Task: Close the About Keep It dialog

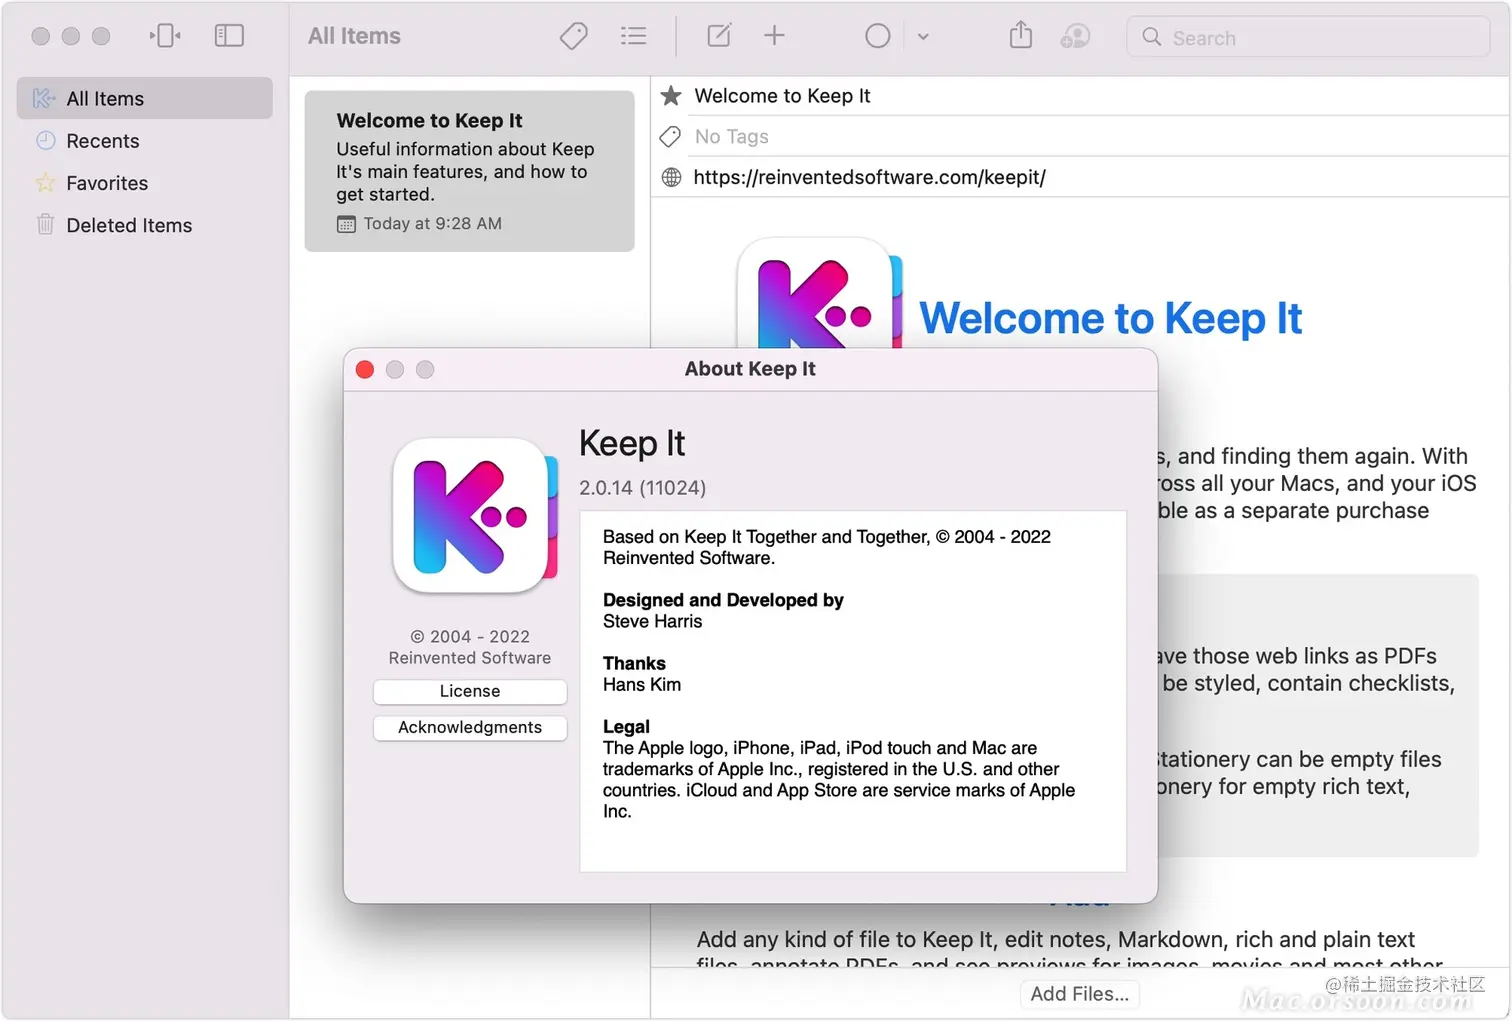Action: 365,369
